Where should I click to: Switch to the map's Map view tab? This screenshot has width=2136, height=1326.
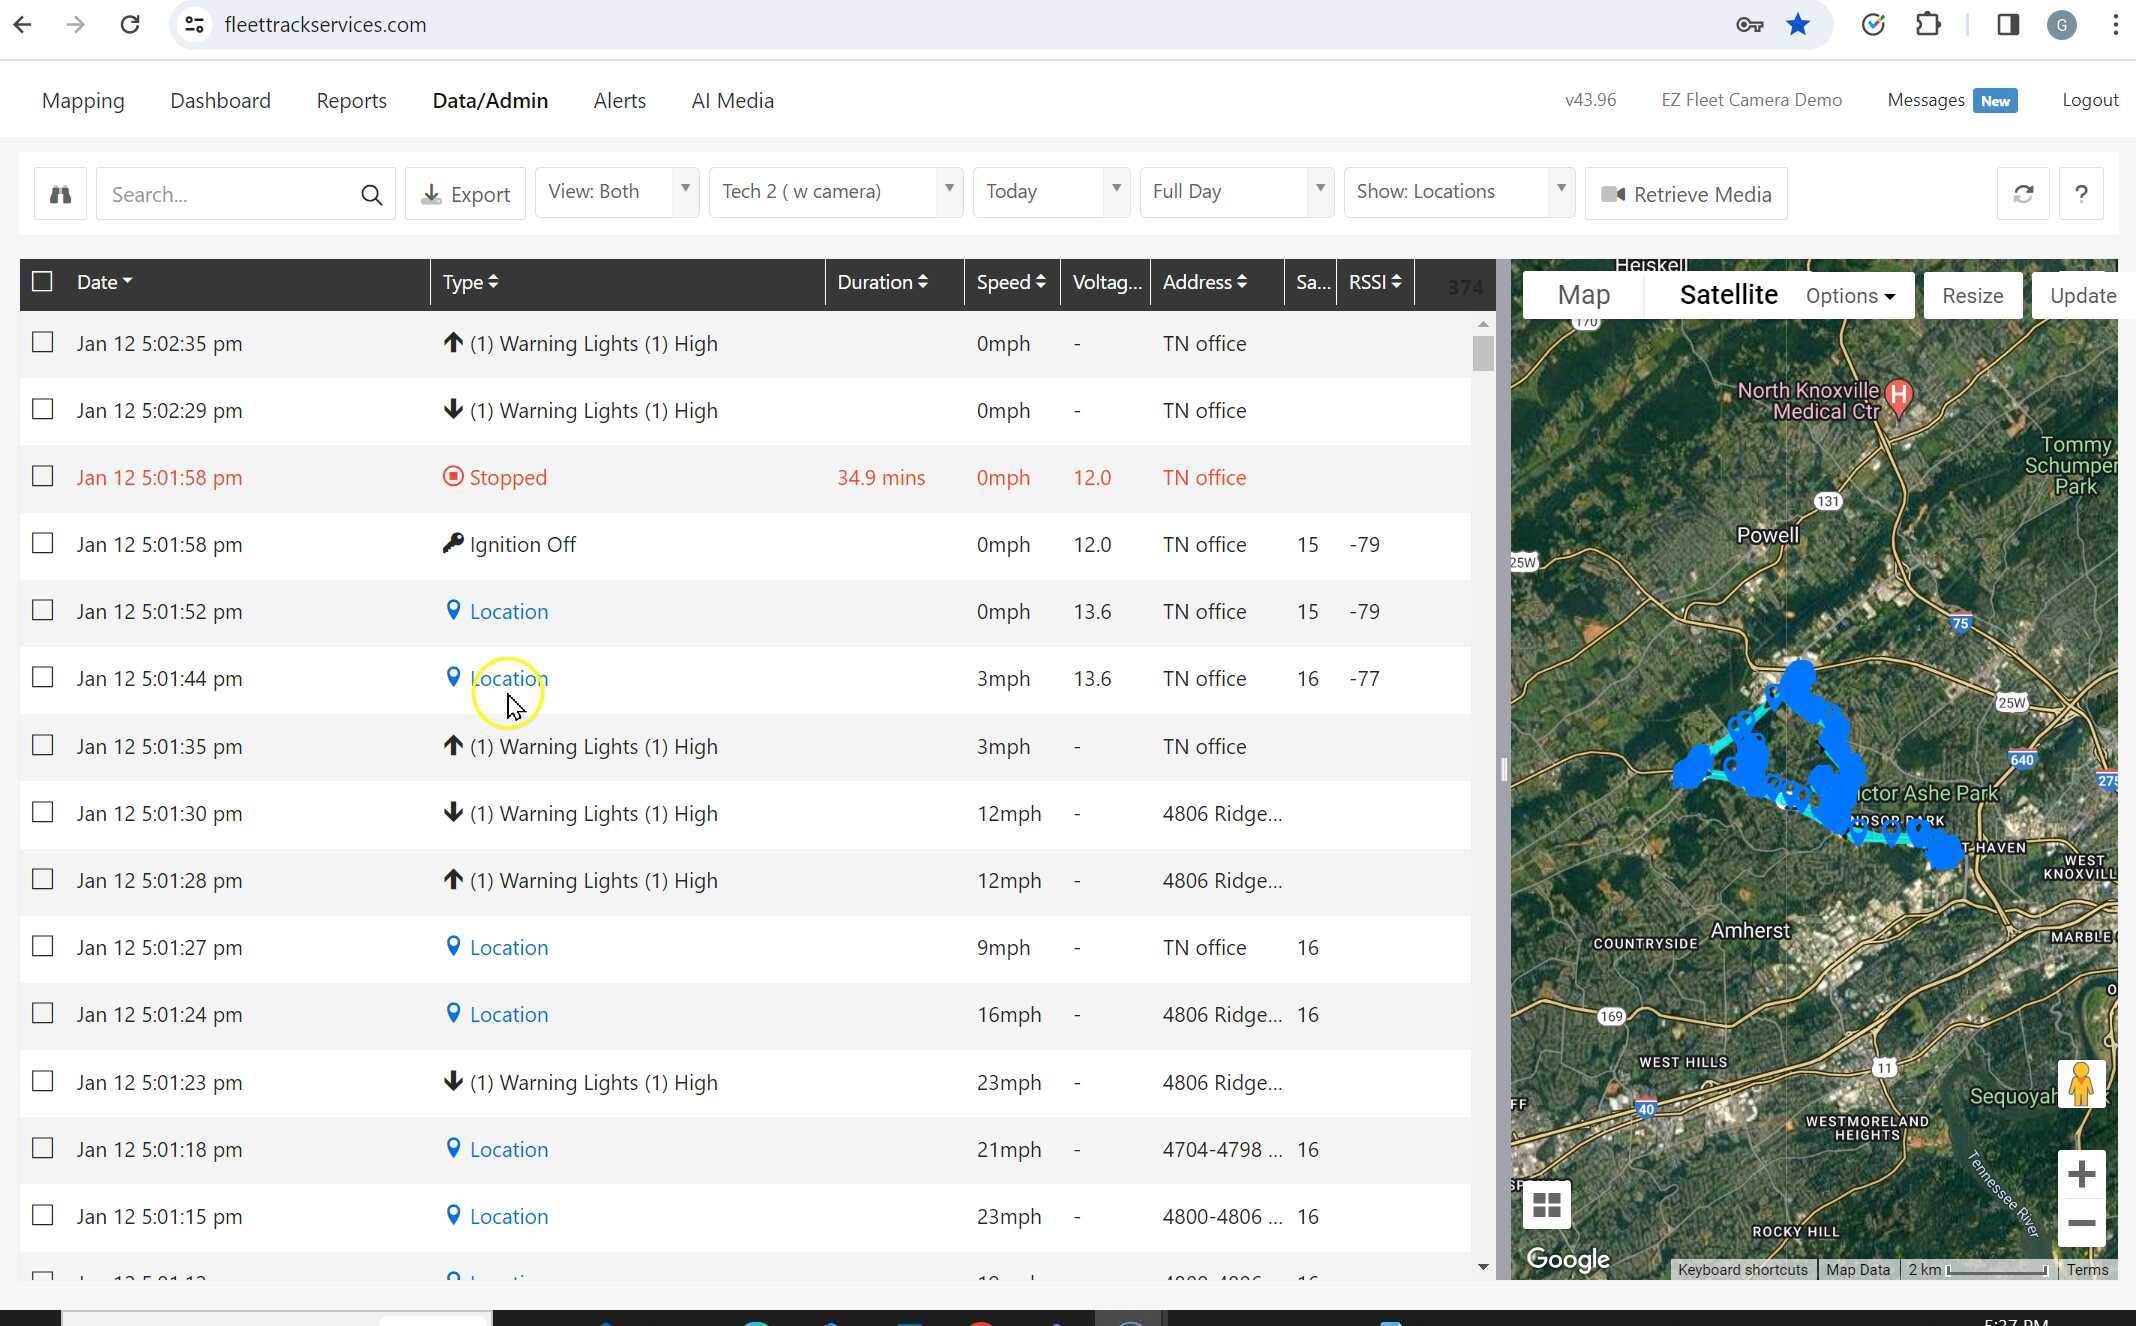point(1583,296)
